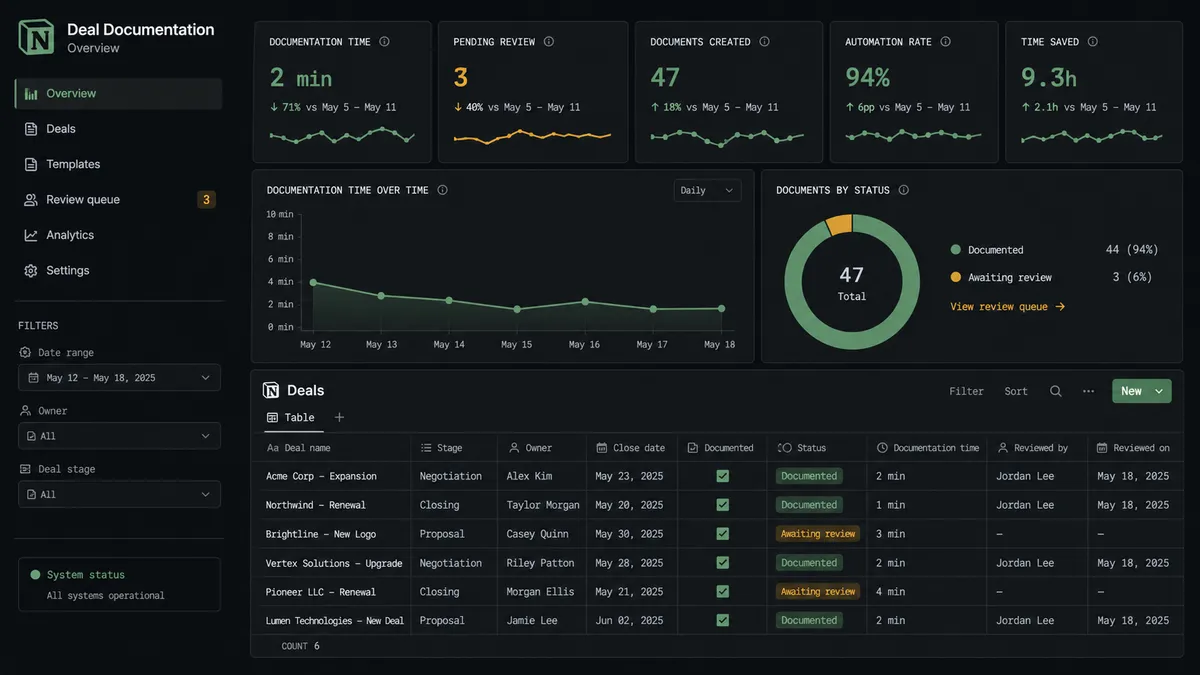Click the Templates page icon in sidebar
The height and width of the screenshot is (675, 1200).
(x=31, y=164)
